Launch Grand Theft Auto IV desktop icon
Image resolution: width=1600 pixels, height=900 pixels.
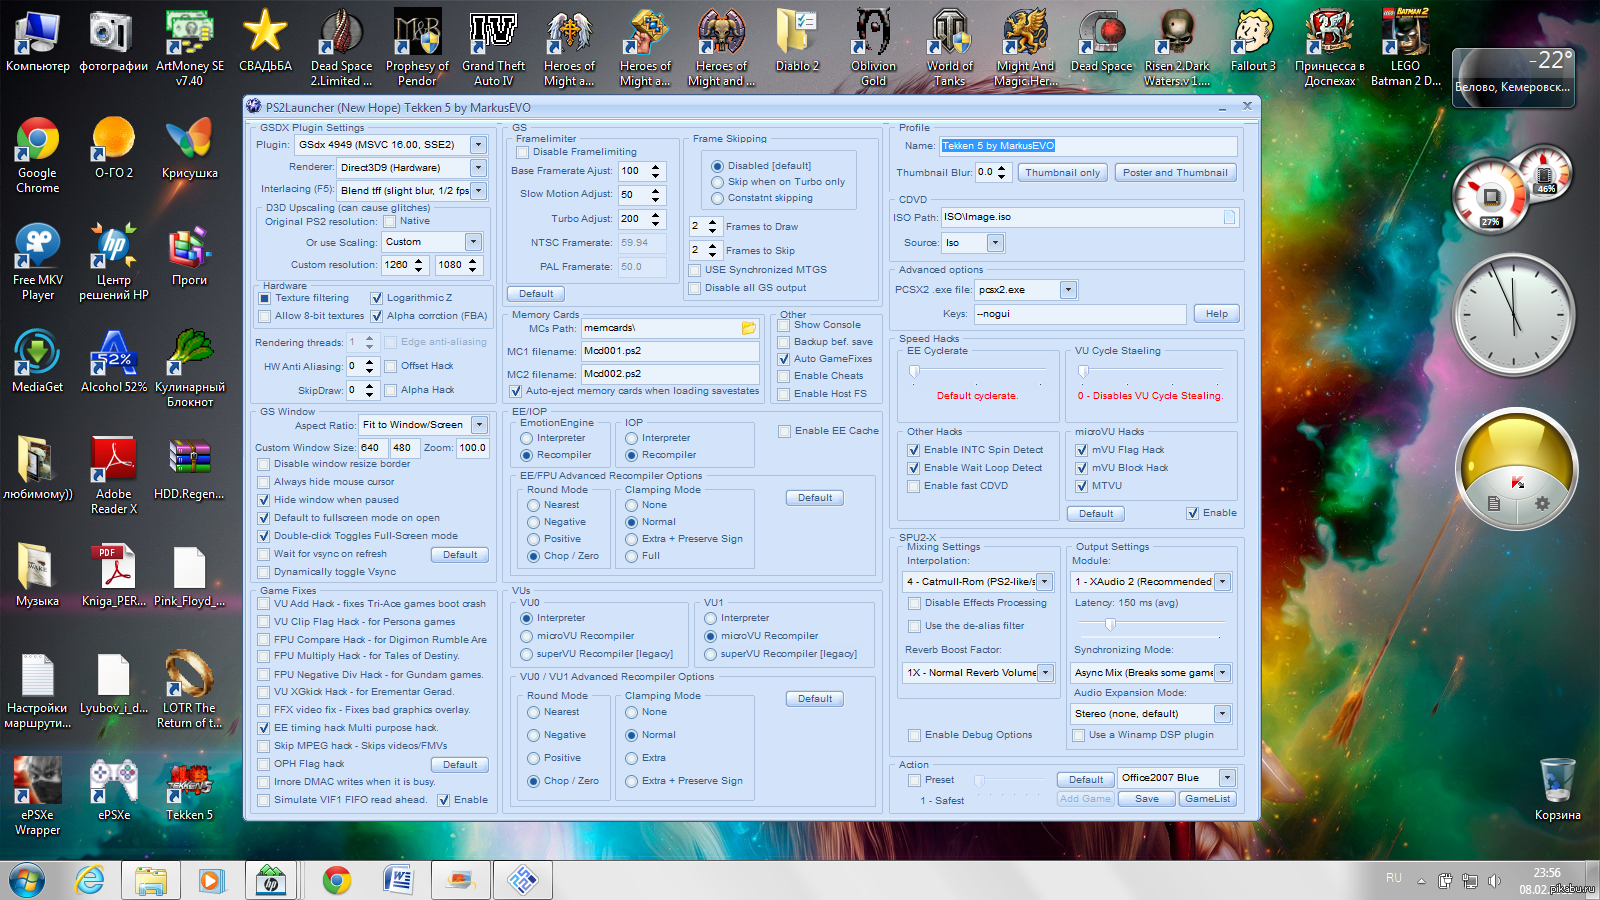(x=493, y=47)
